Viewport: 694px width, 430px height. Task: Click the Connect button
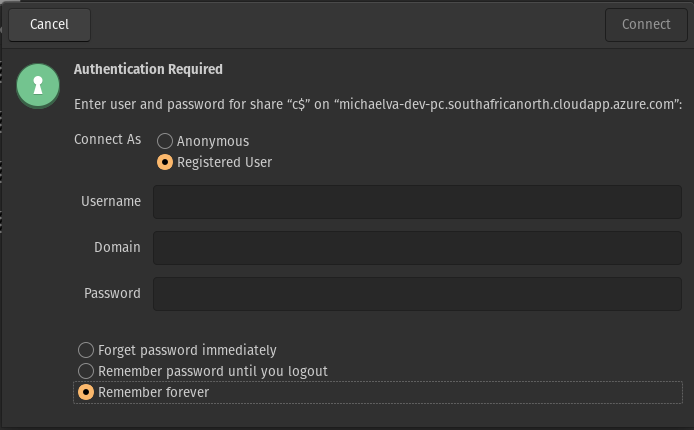[x=645, y=25]
